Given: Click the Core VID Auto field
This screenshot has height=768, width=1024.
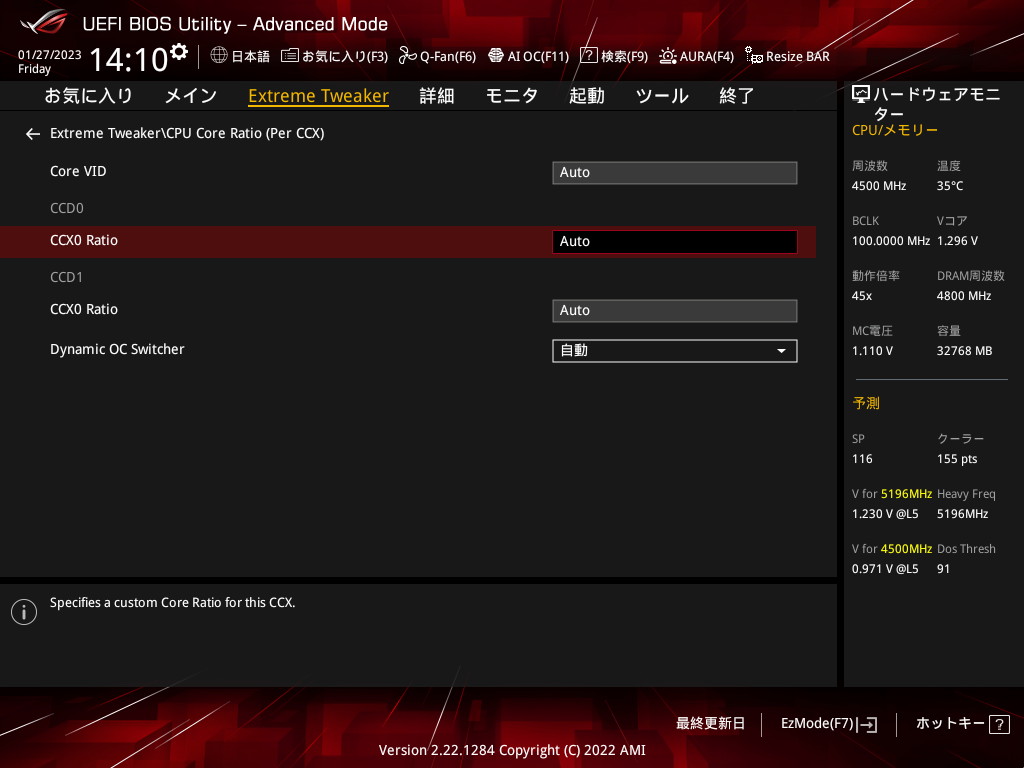Looking at the screenshot, I should [675, 173].
